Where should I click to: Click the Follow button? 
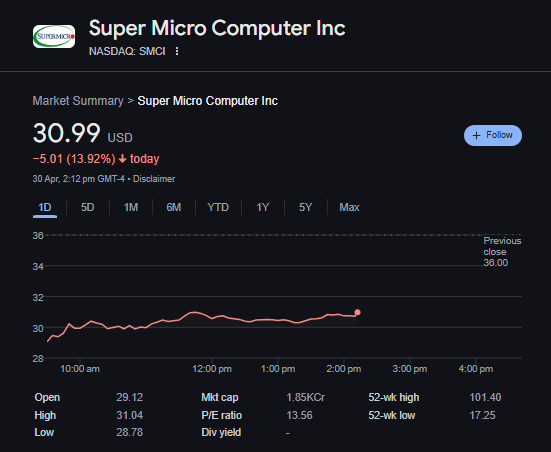point(493,135)
